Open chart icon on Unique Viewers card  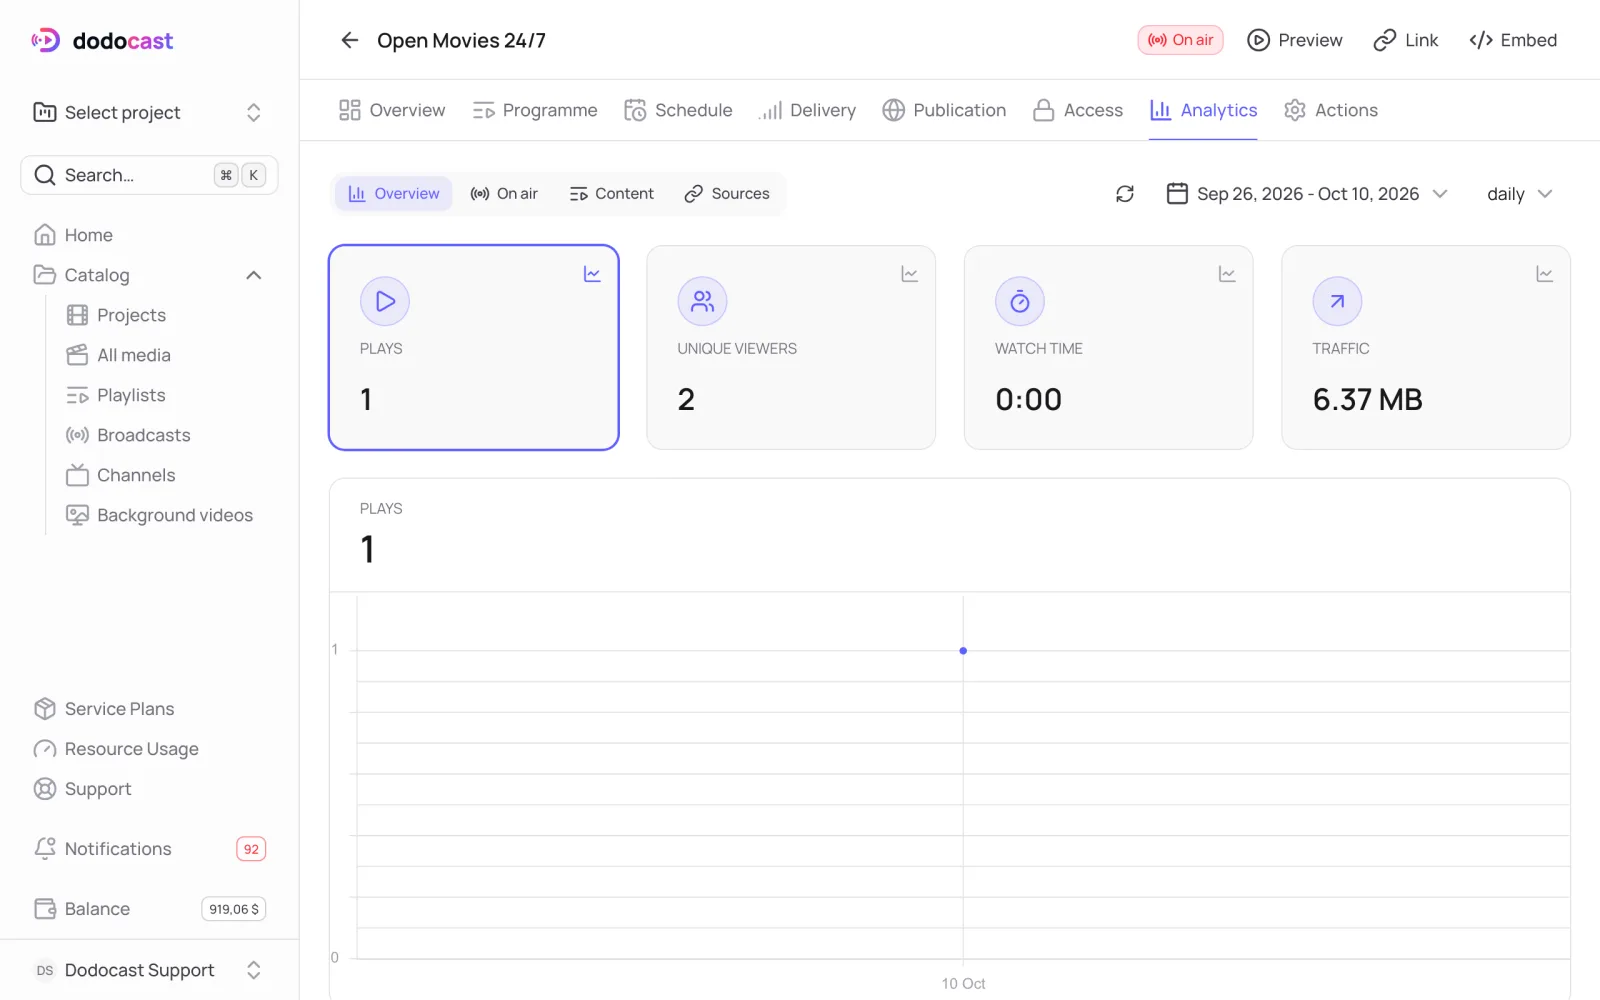[x=909, y=274]
